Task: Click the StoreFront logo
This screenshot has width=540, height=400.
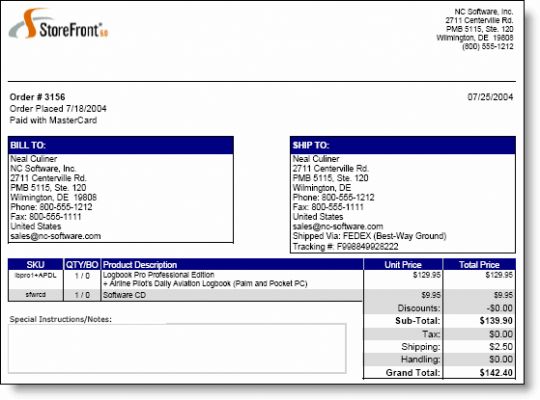Action: pyautogui.click(x=58, y=24)
